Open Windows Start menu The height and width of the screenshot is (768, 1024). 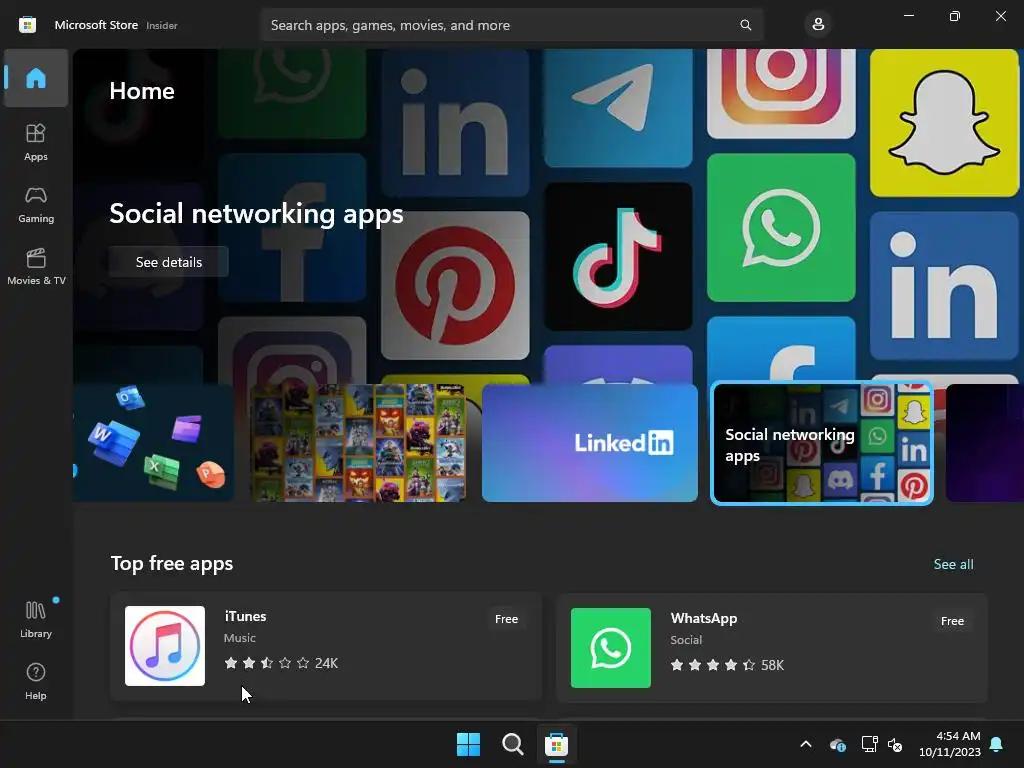468,744
